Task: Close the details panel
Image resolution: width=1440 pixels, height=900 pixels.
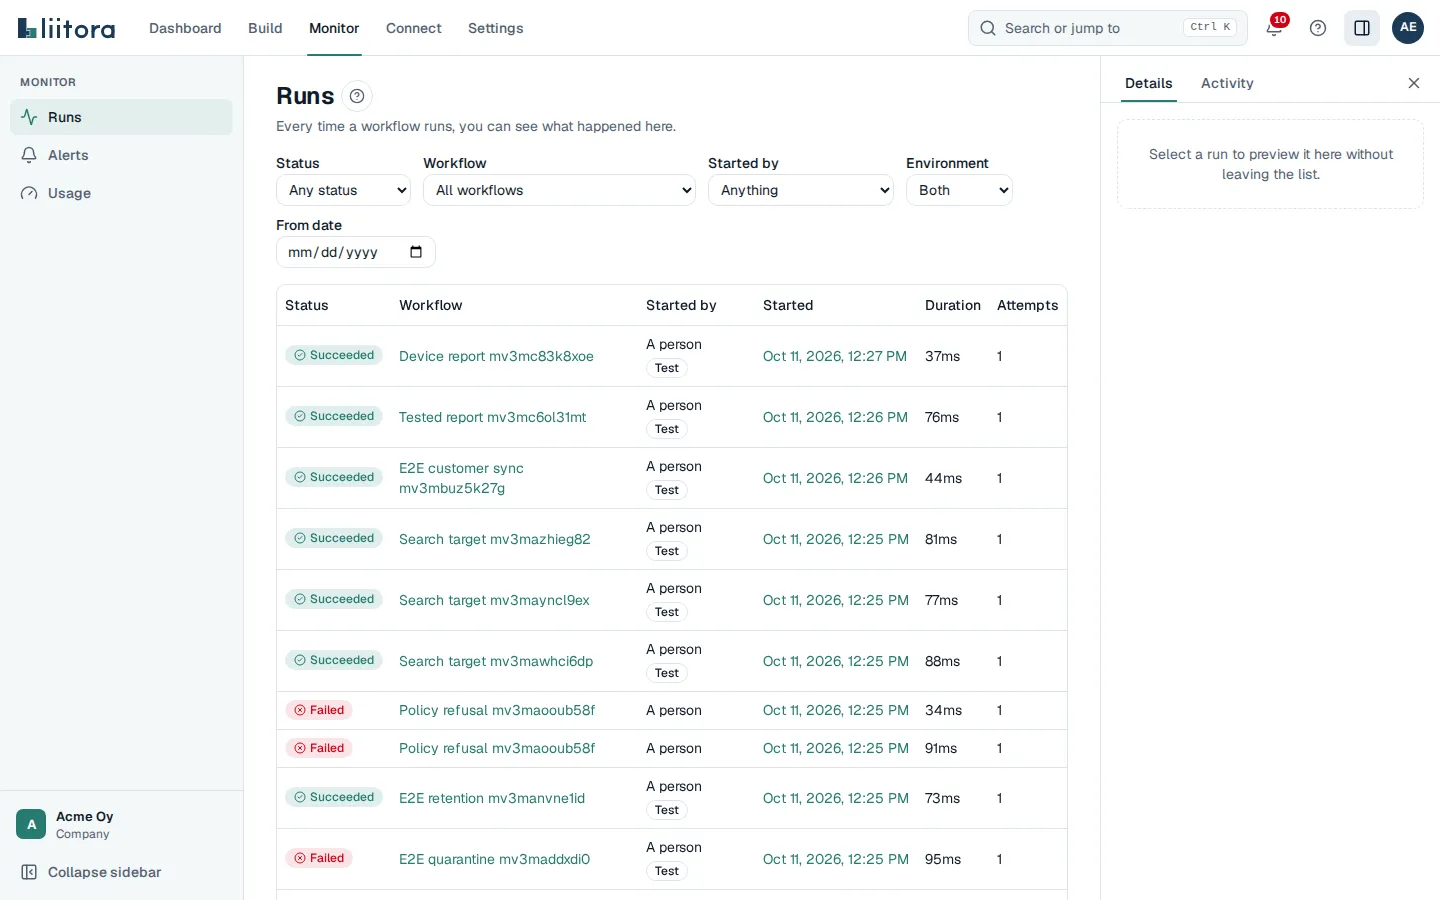Action: pyautogui.click(x=1414, y=83)
